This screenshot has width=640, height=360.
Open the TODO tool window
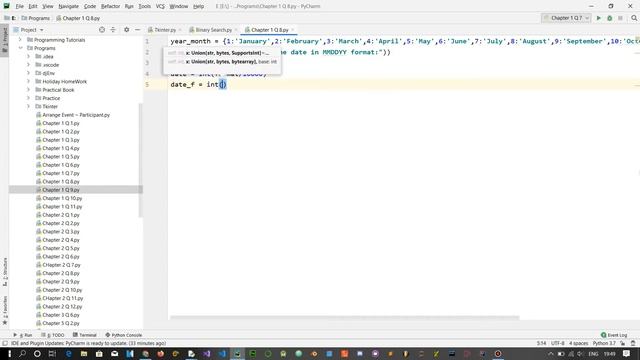(53, 335)
